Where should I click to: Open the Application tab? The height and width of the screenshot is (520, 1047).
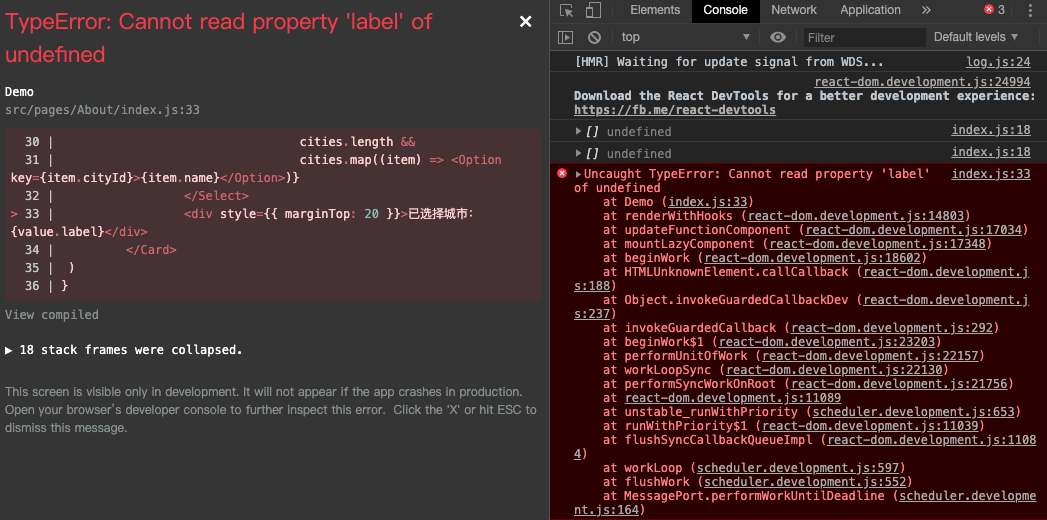870,10
